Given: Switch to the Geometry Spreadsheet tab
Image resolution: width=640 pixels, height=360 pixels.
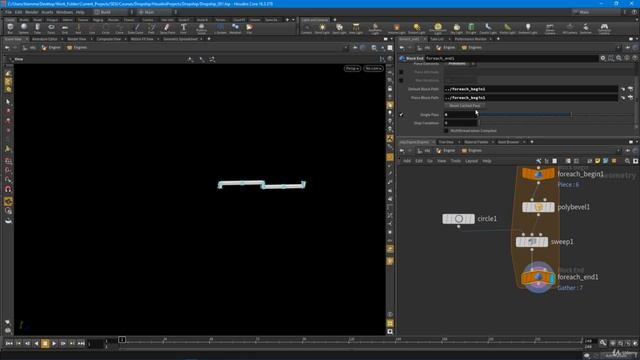Looking at the screenshot, I should click(x=180, y=39).
